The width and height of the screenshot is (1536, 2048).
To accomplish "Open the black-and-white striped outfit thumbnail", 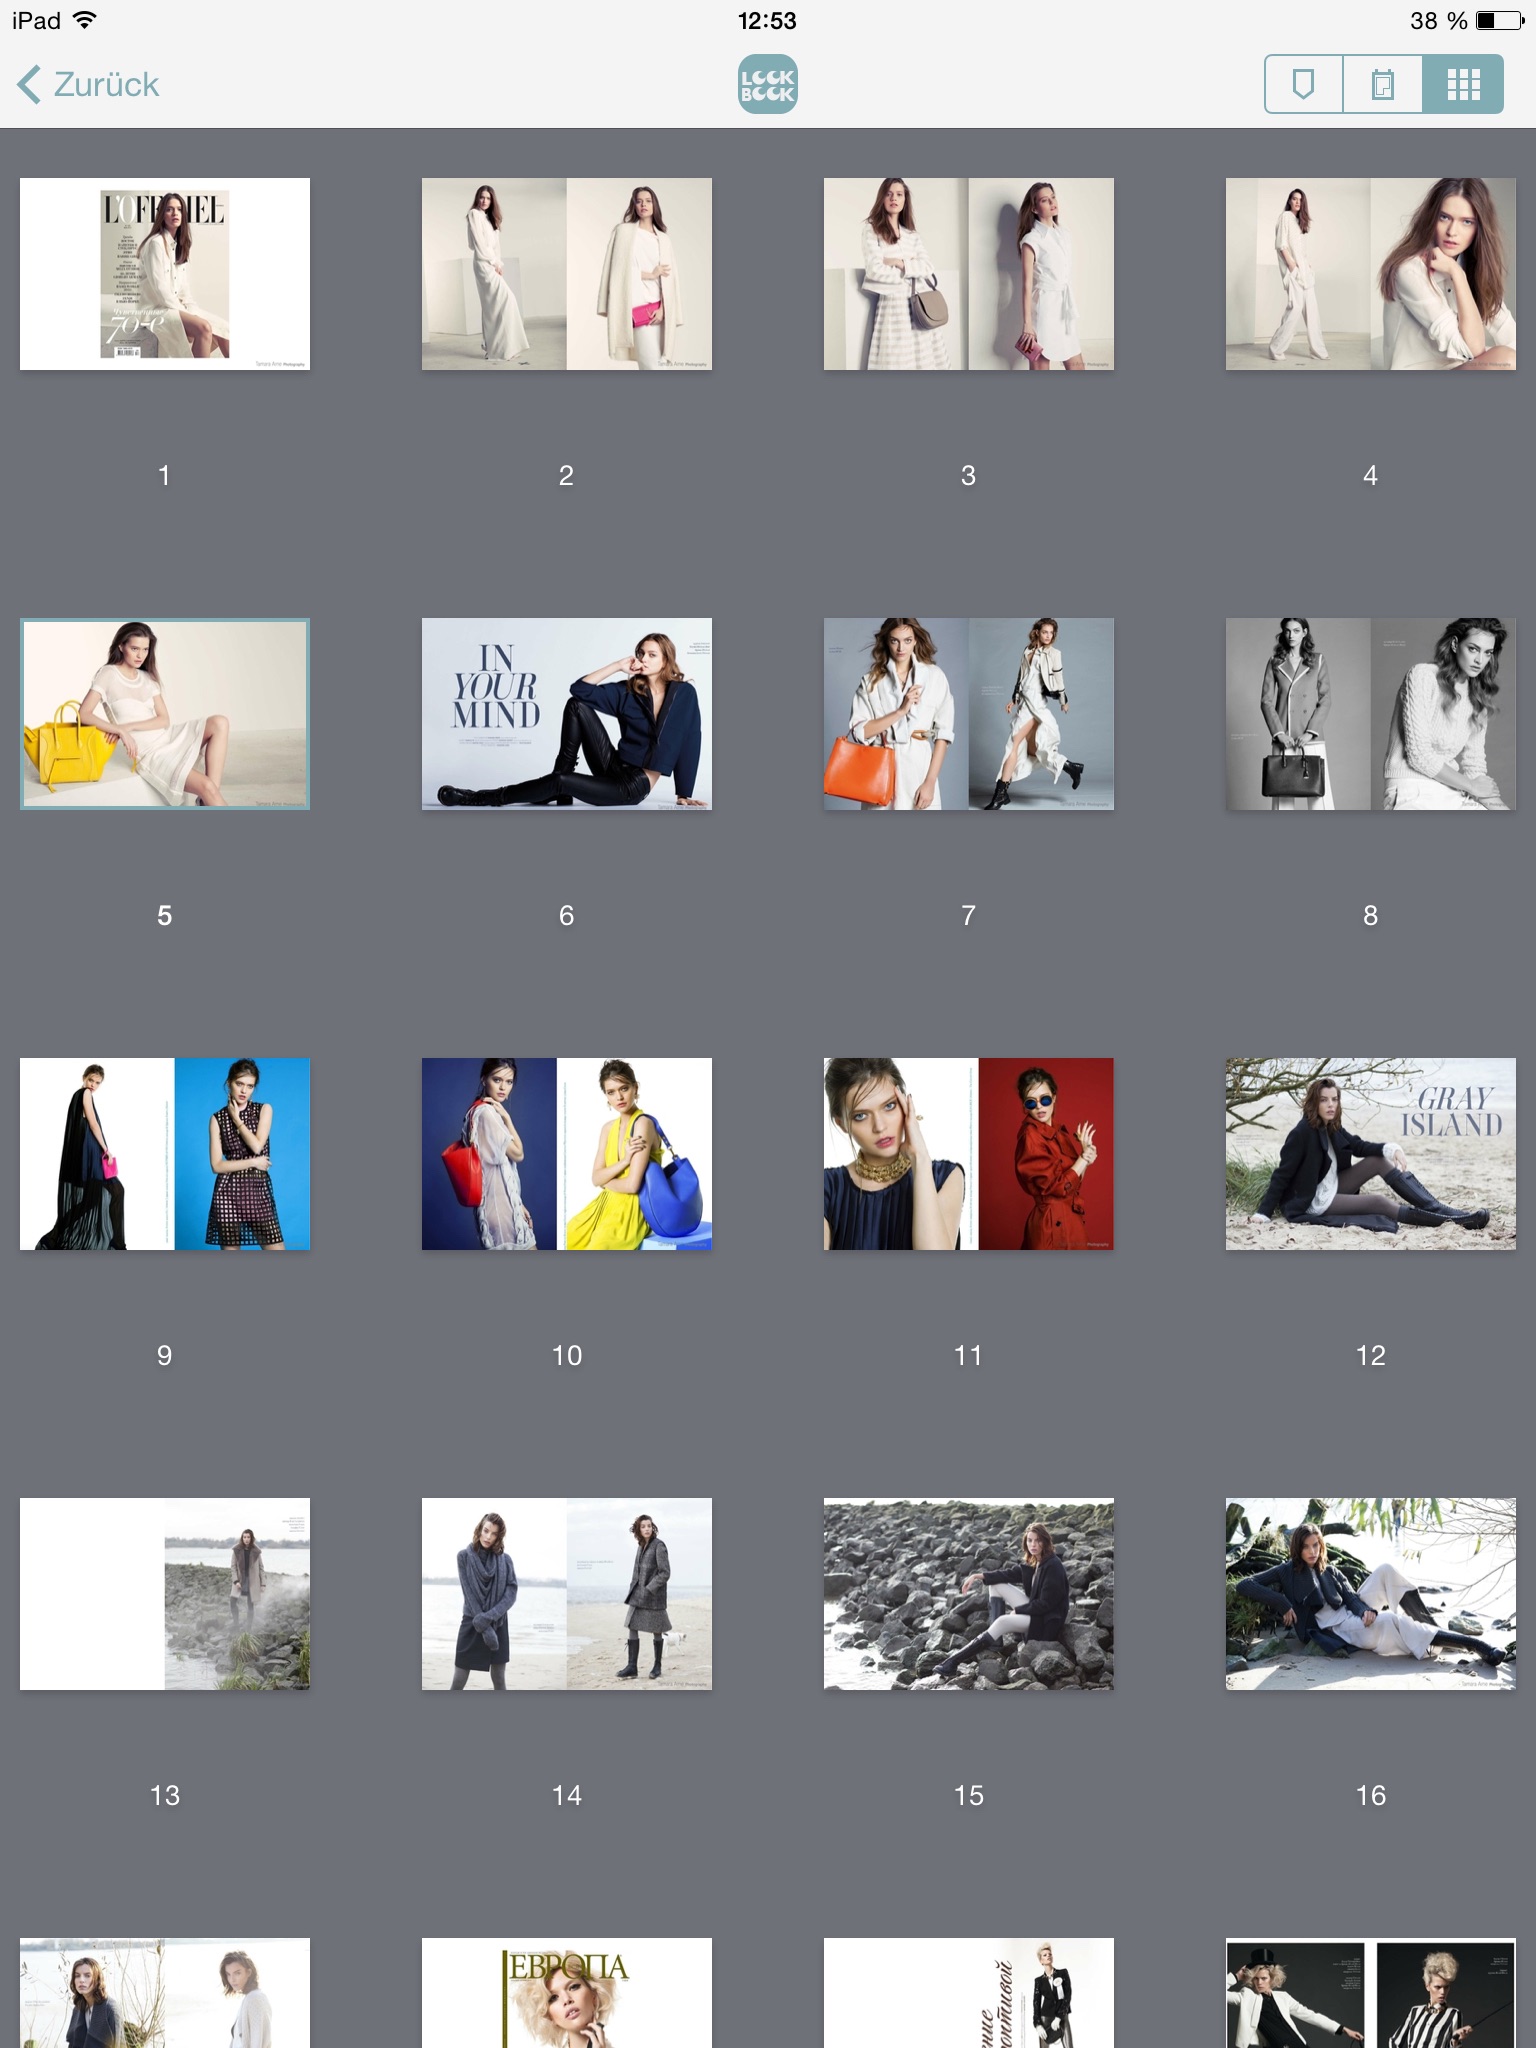I will (1371, 1993).
